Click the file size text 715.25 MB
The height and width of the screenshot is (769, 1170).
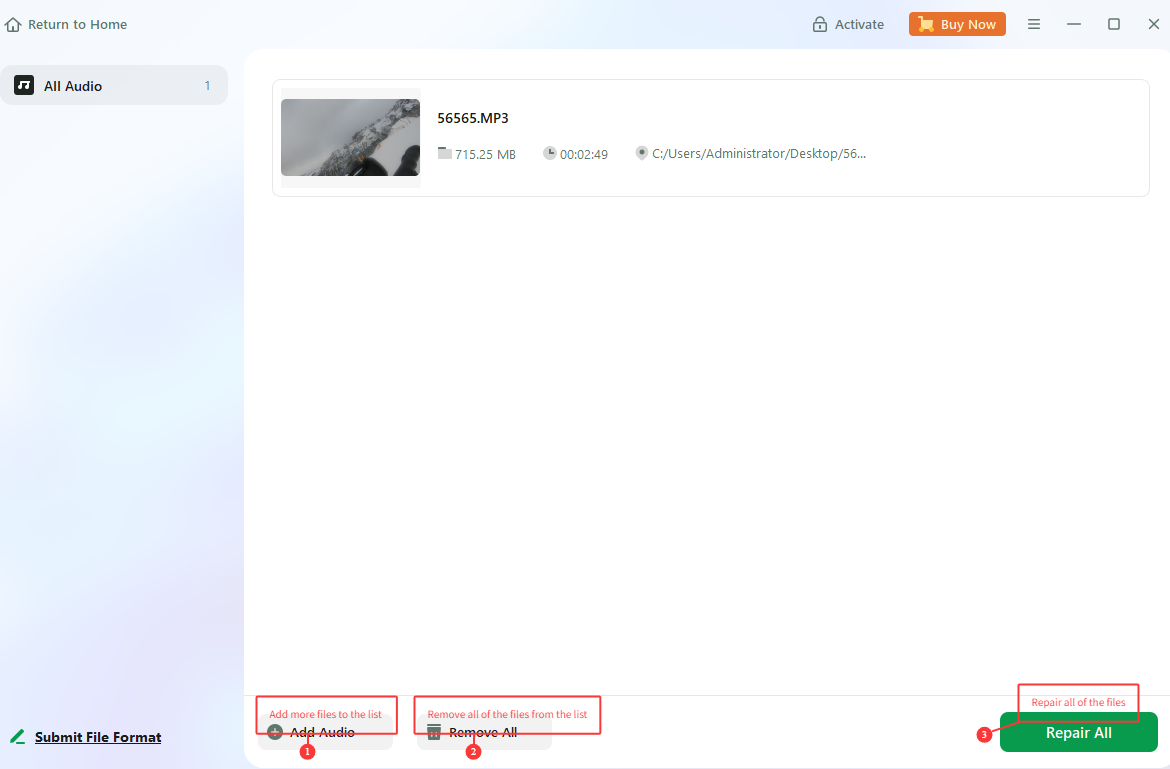coord(485,154)
